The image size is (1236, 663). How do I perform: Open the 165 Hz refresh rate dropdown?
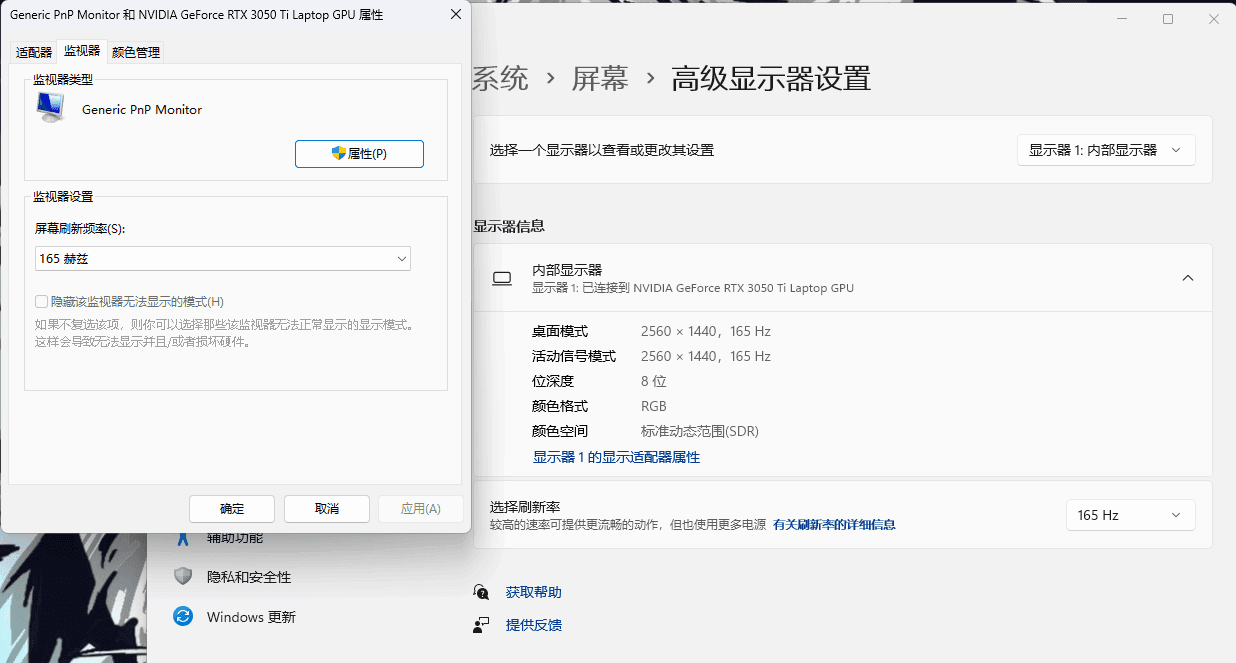[1131, 515]
